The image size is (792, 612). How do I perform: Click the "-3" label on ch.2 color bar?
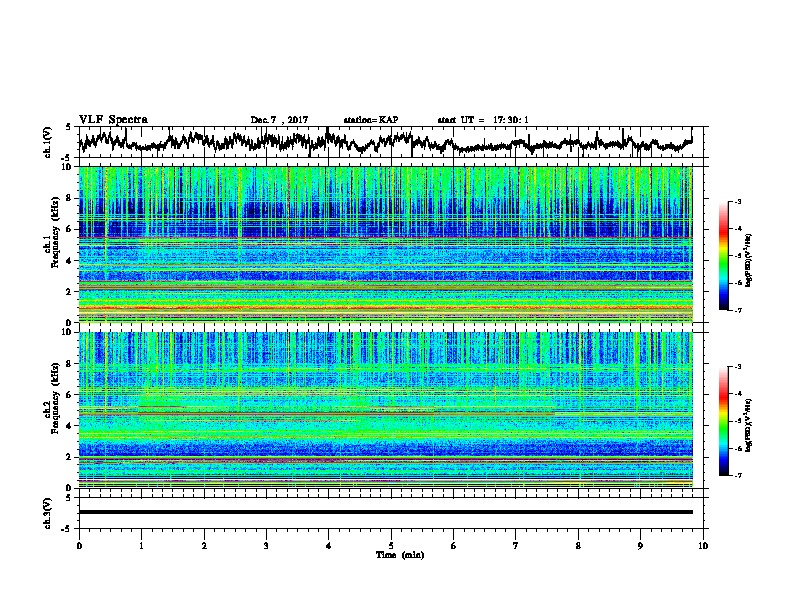tap(737, 367)
